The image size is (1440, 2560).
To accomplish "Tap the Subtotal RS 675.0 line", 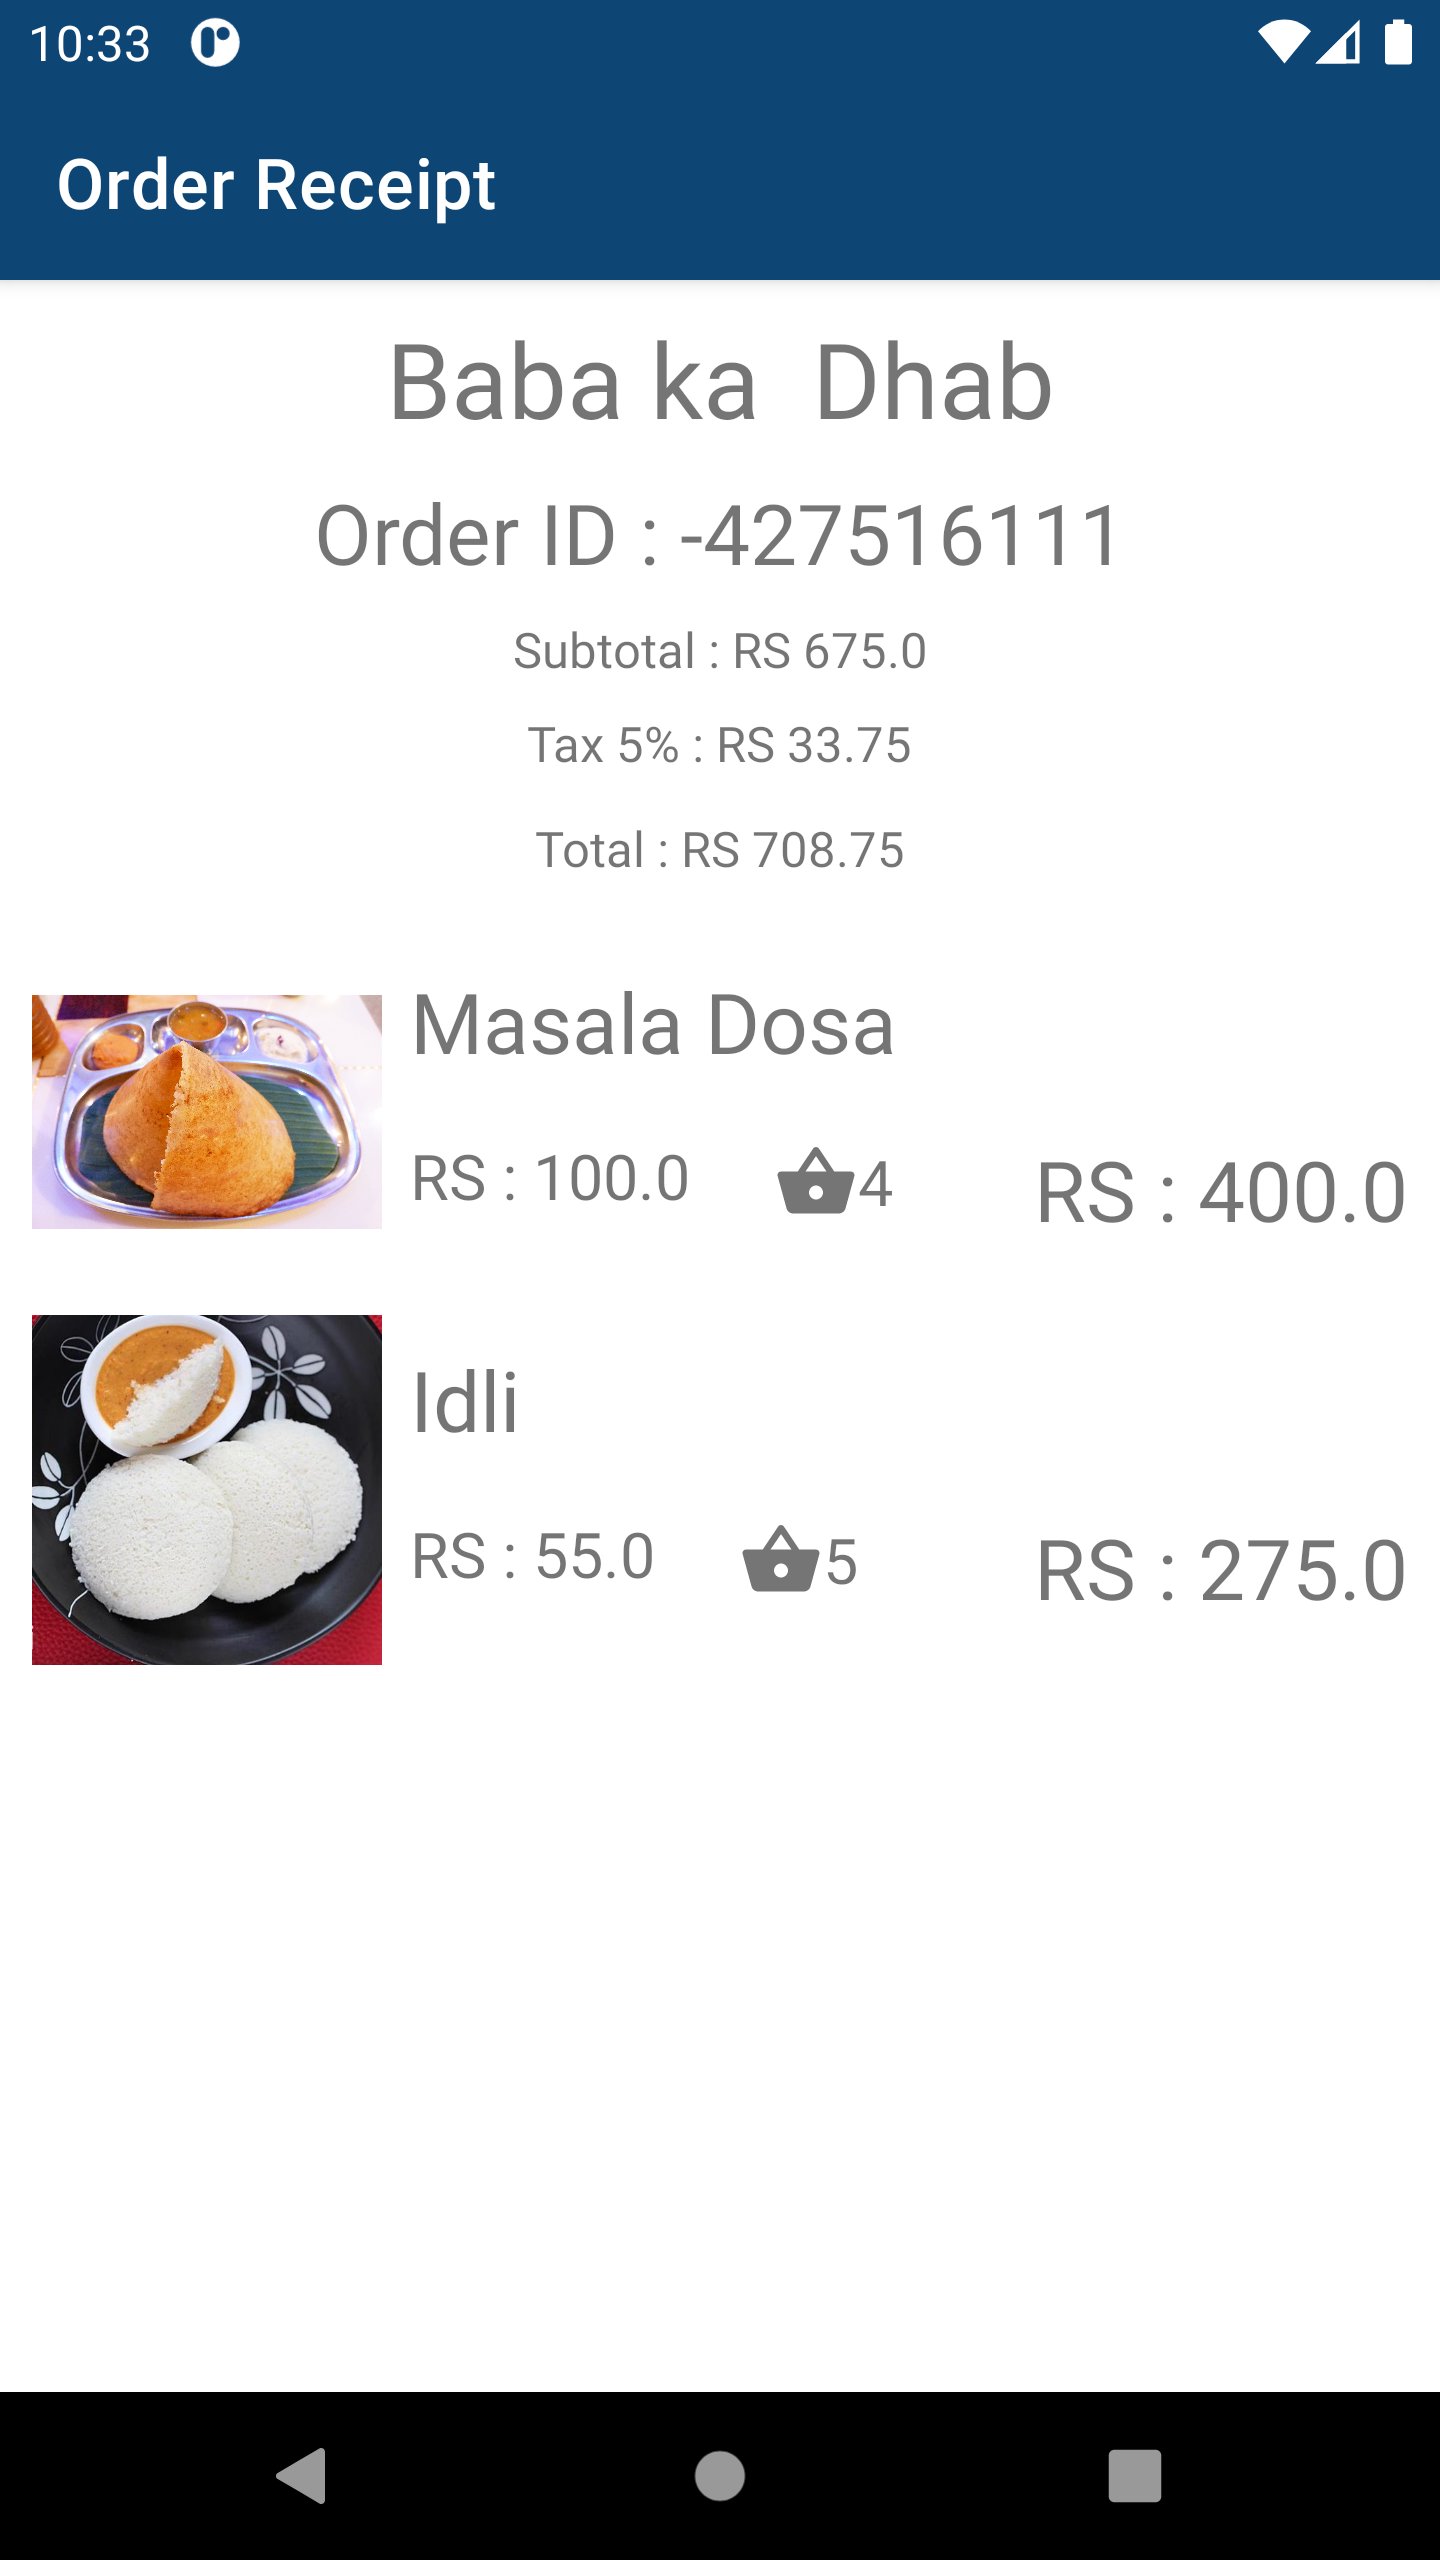I will [x=720, y=651].
